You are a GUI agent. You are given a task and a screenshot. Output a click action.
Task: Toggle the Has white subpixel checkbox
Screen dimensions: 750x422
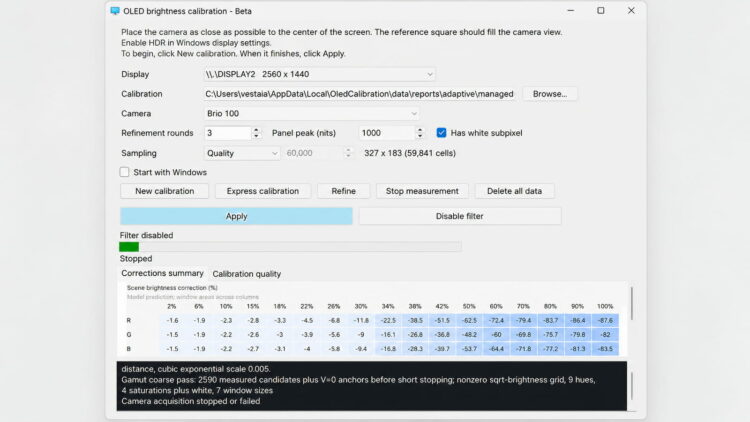[x=441, y=133]
